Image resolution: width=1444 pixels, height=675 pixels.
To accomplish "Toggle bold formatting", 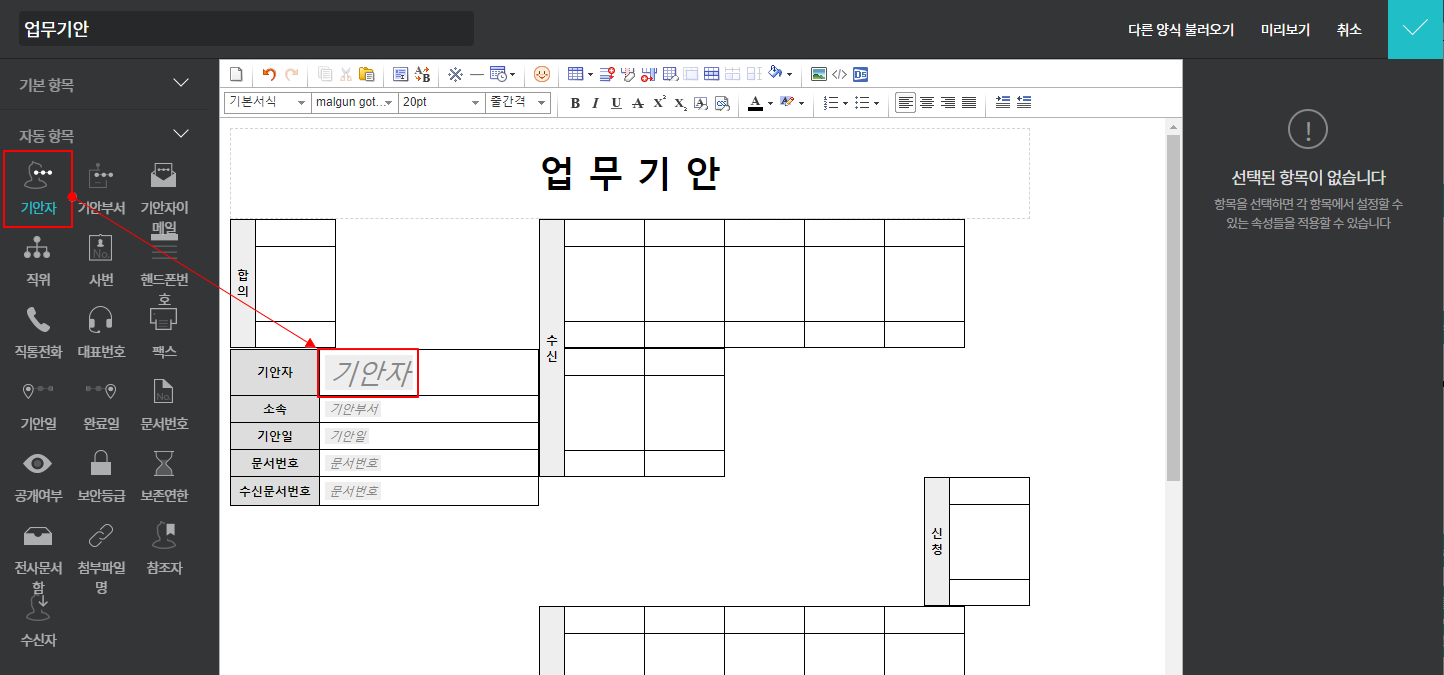I will click(575, 103).
